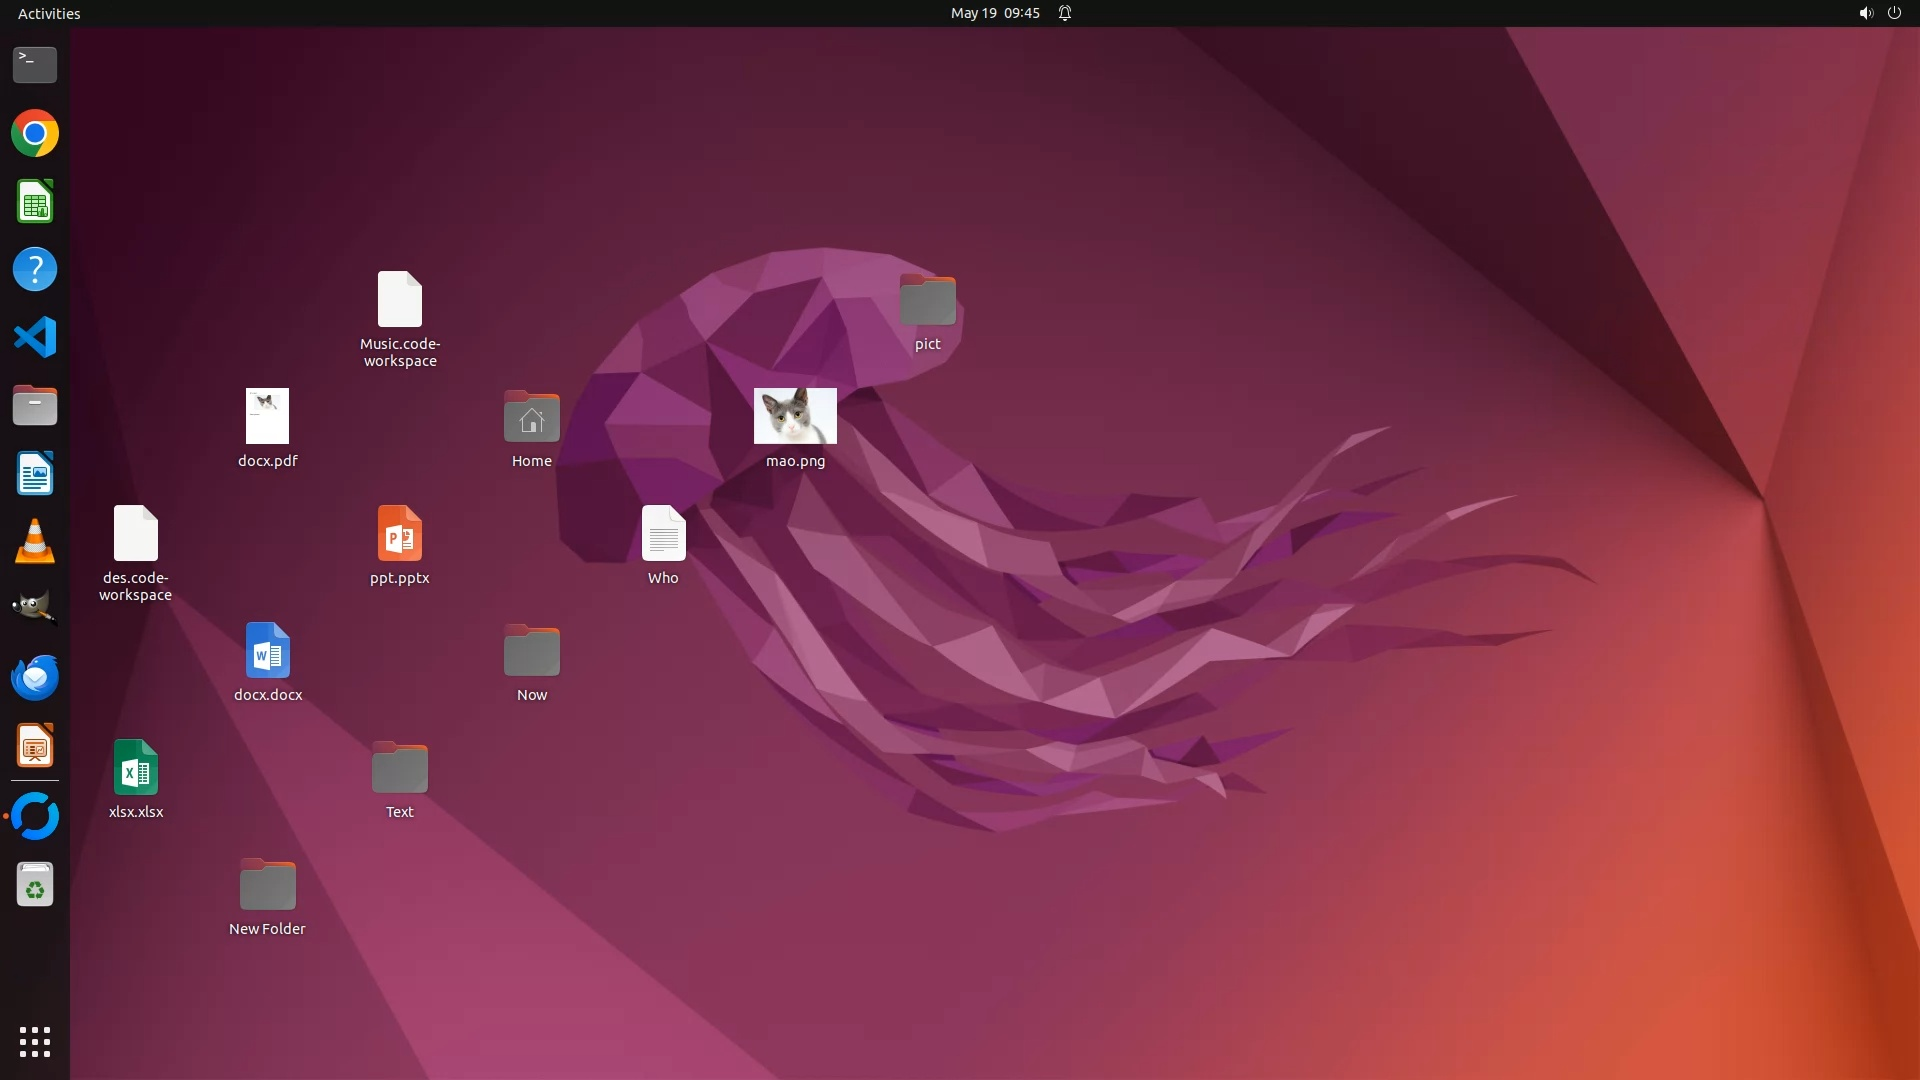This screenshot has height=1080, width=1920.
Task: Open system menu via power icon
Action: point(1894,13)
